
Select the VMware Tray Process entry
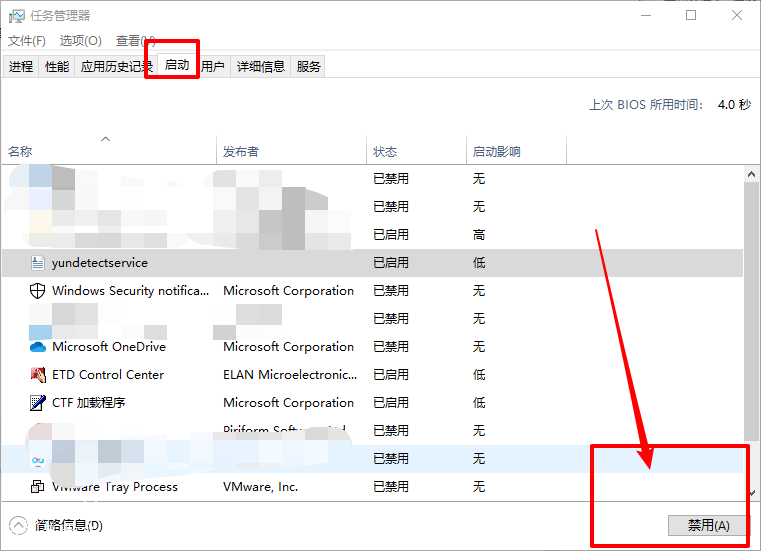click(x=115, y=486)
